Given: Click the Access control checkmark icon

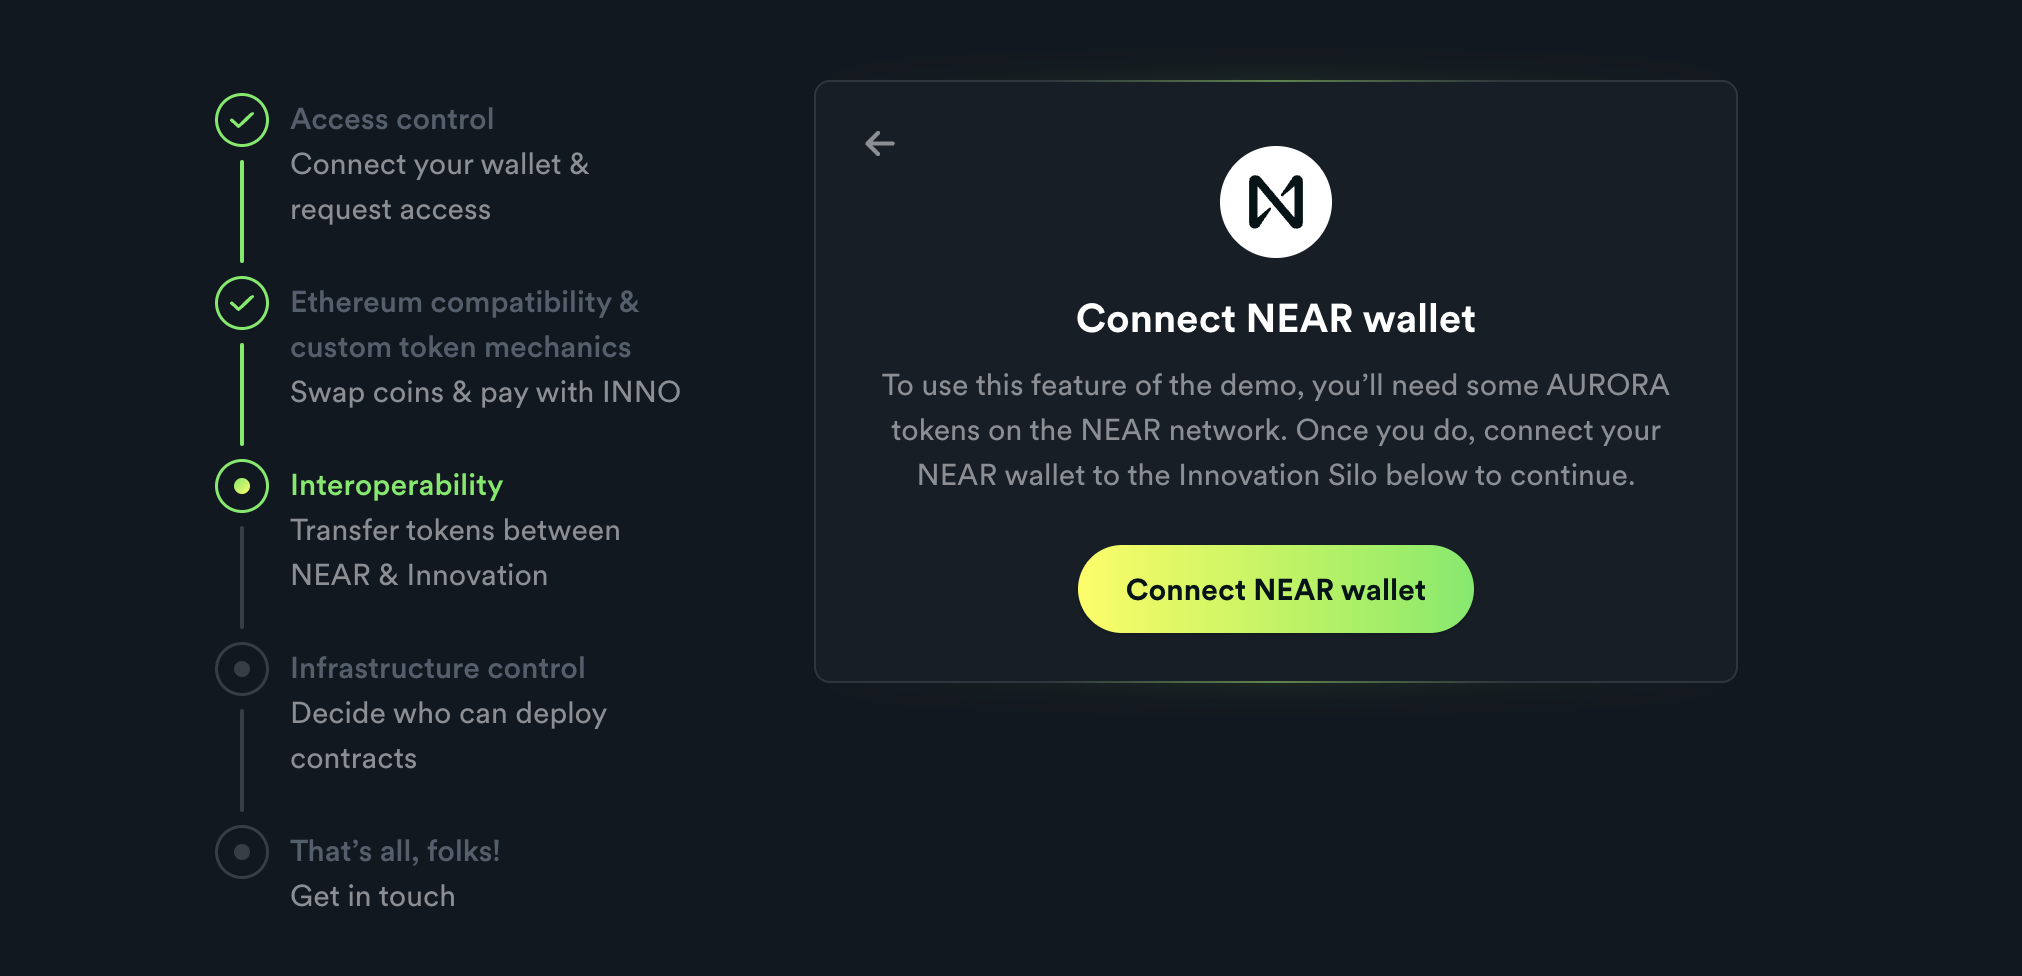Looking at the screenshot, I should 242,120.
